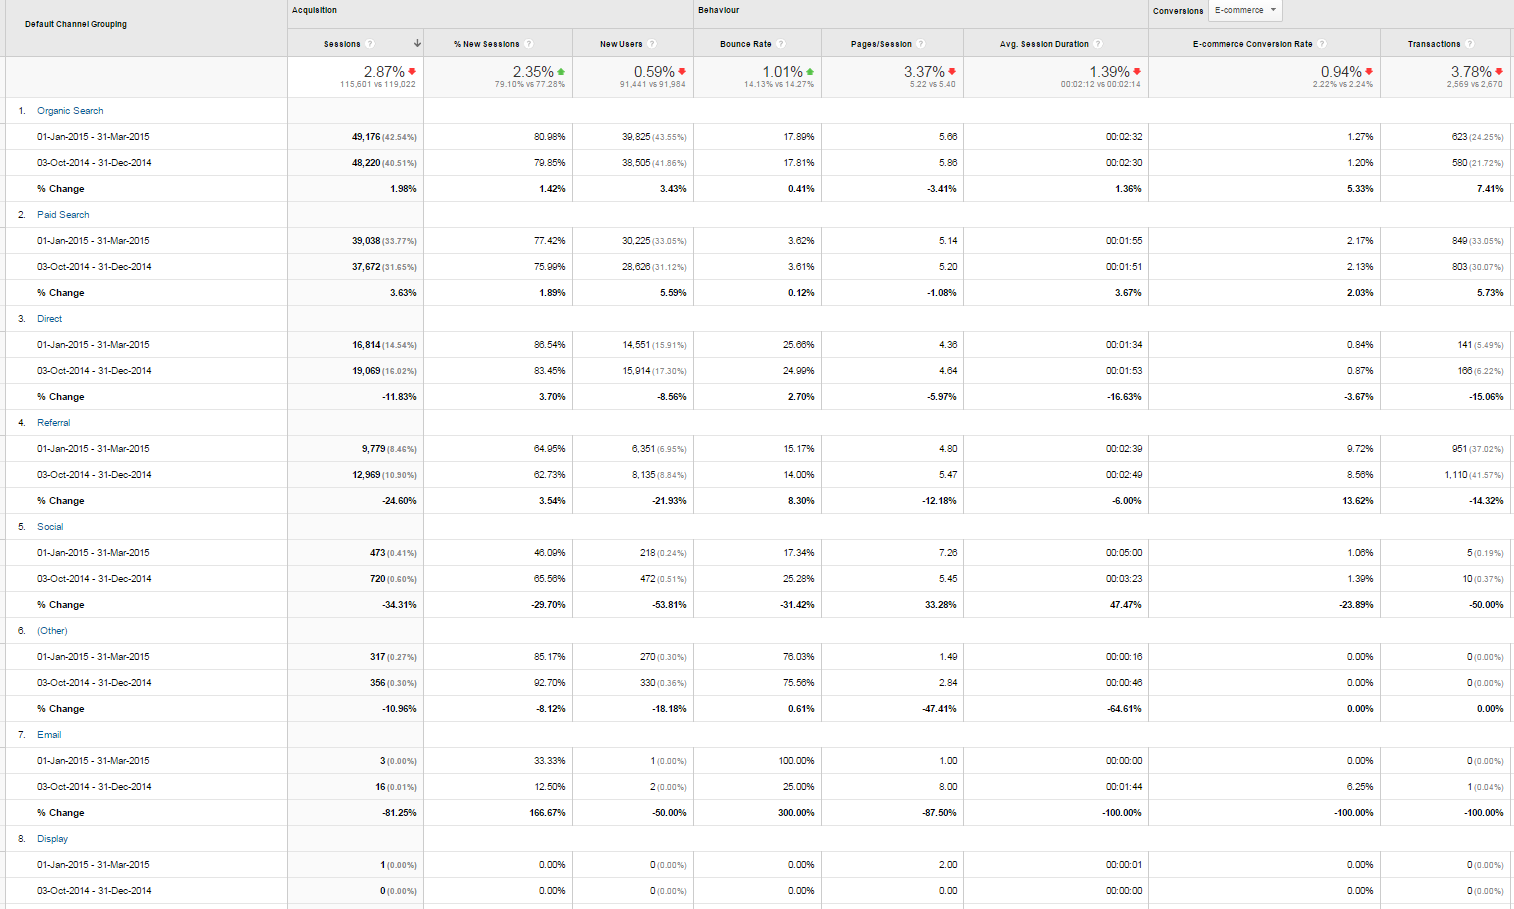1514x909 pixels.
Task: Open the E-commerce conversions dropdown
Action: point(1245,10)
